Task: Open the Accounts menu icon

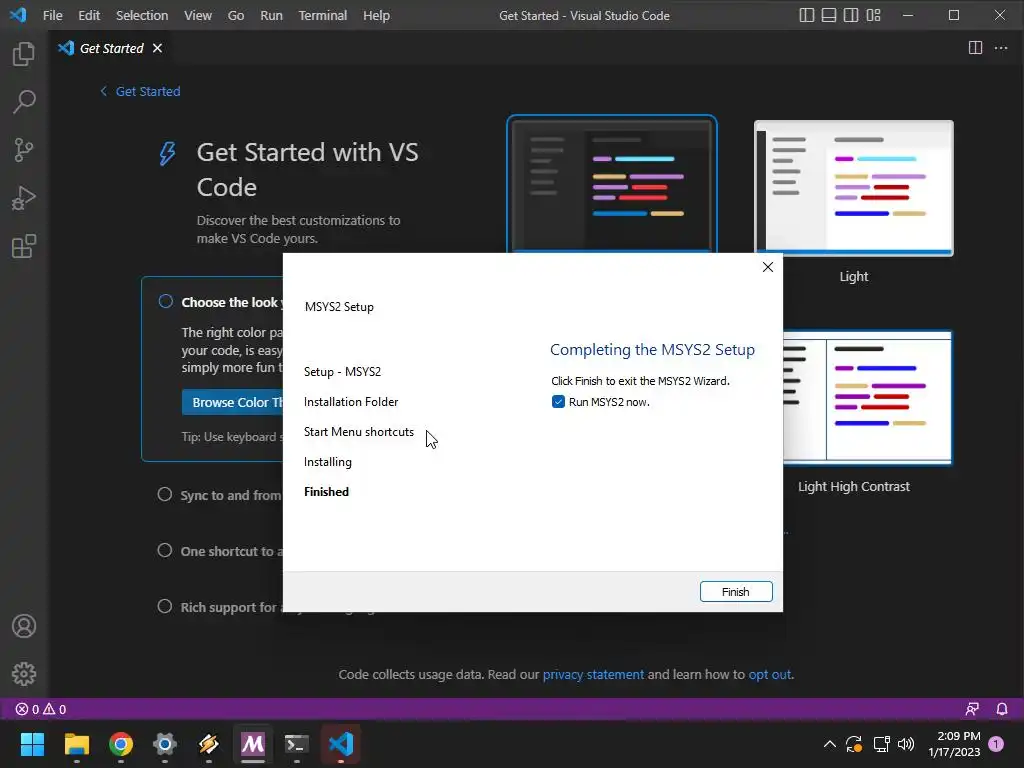Action: click(24, 626)
